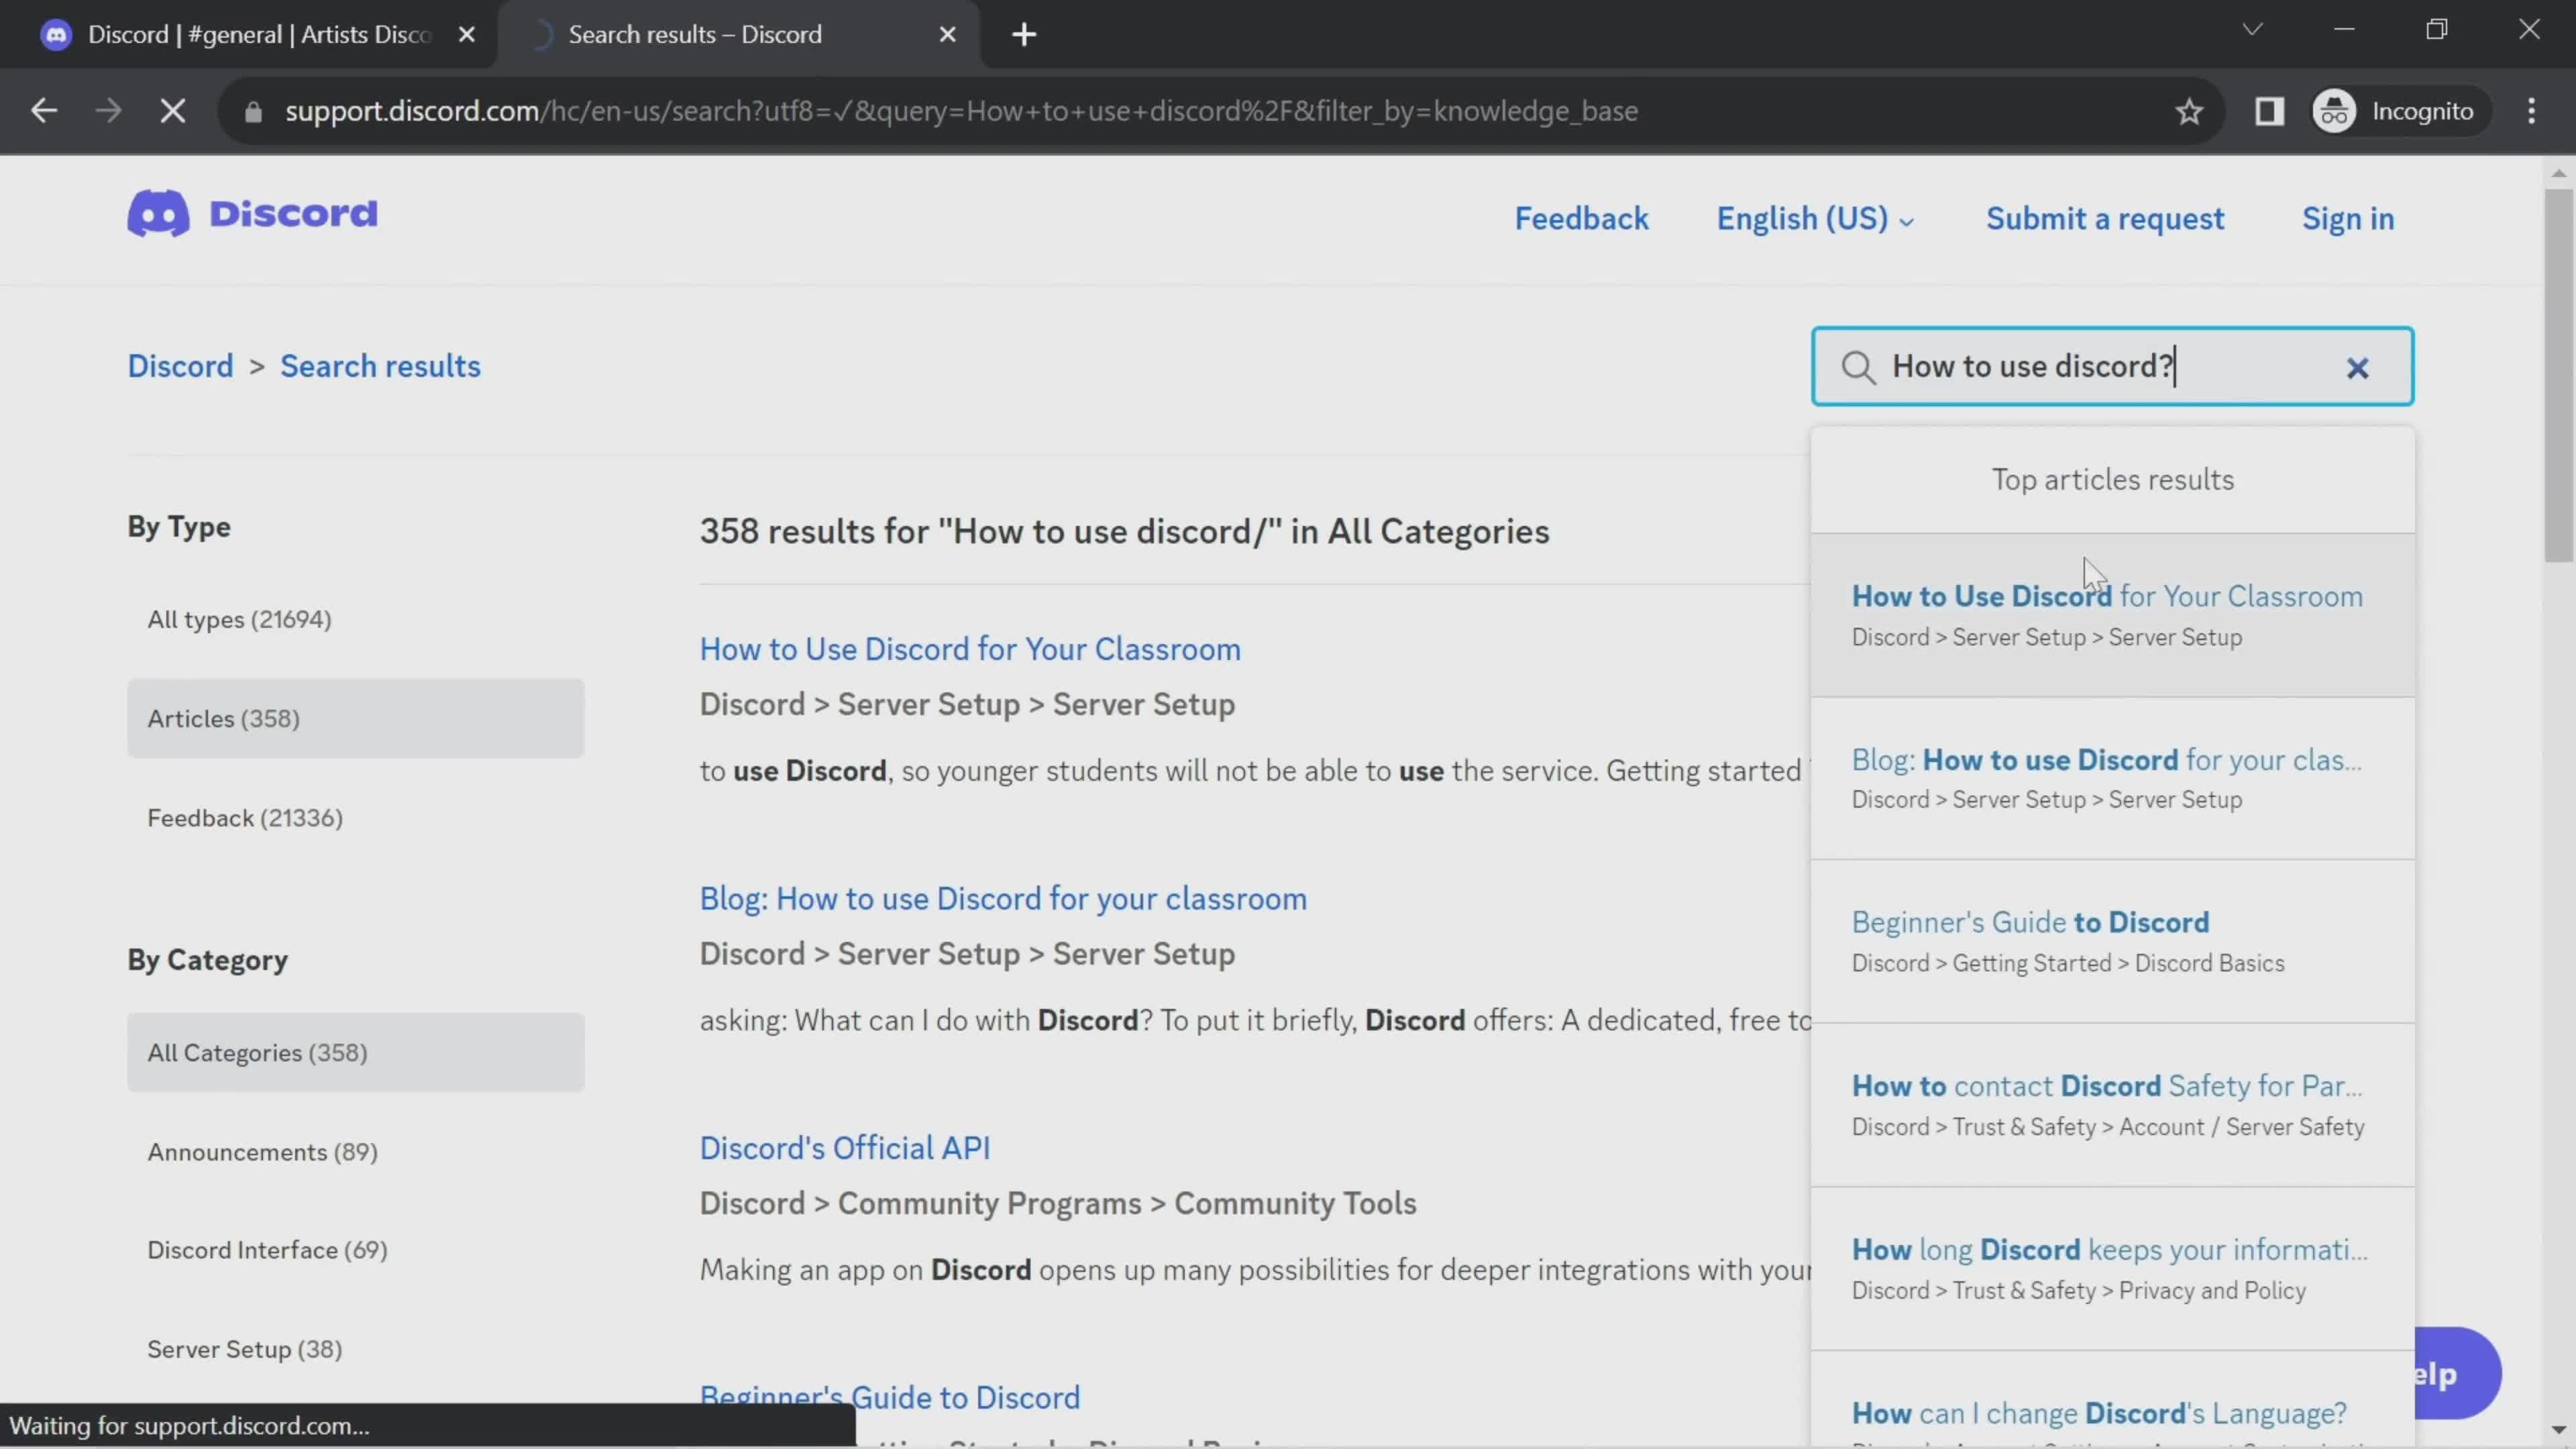Viewport: 2576px width, 1449px height.
Task: Open the browser side panel icon
Action: coord(2269,111)
